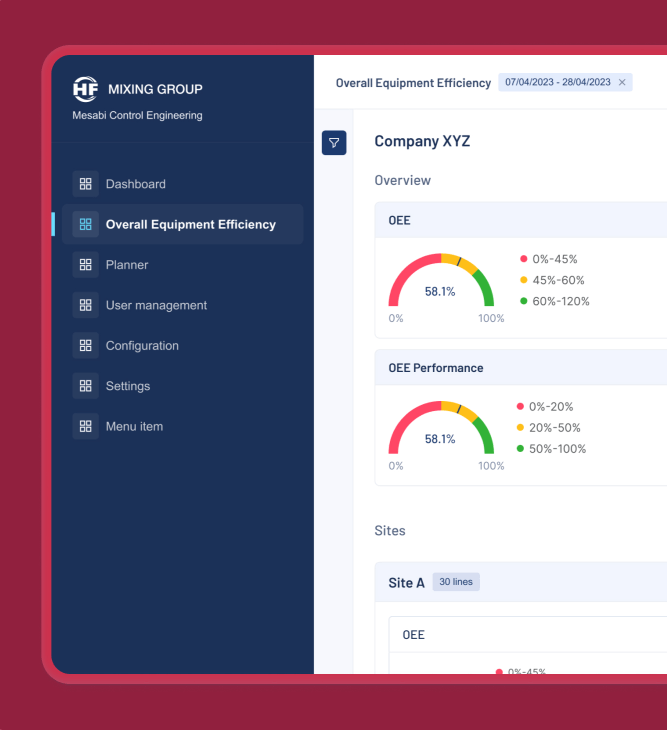Click the green 60%-120% legend dot

[x=524, y=301]
